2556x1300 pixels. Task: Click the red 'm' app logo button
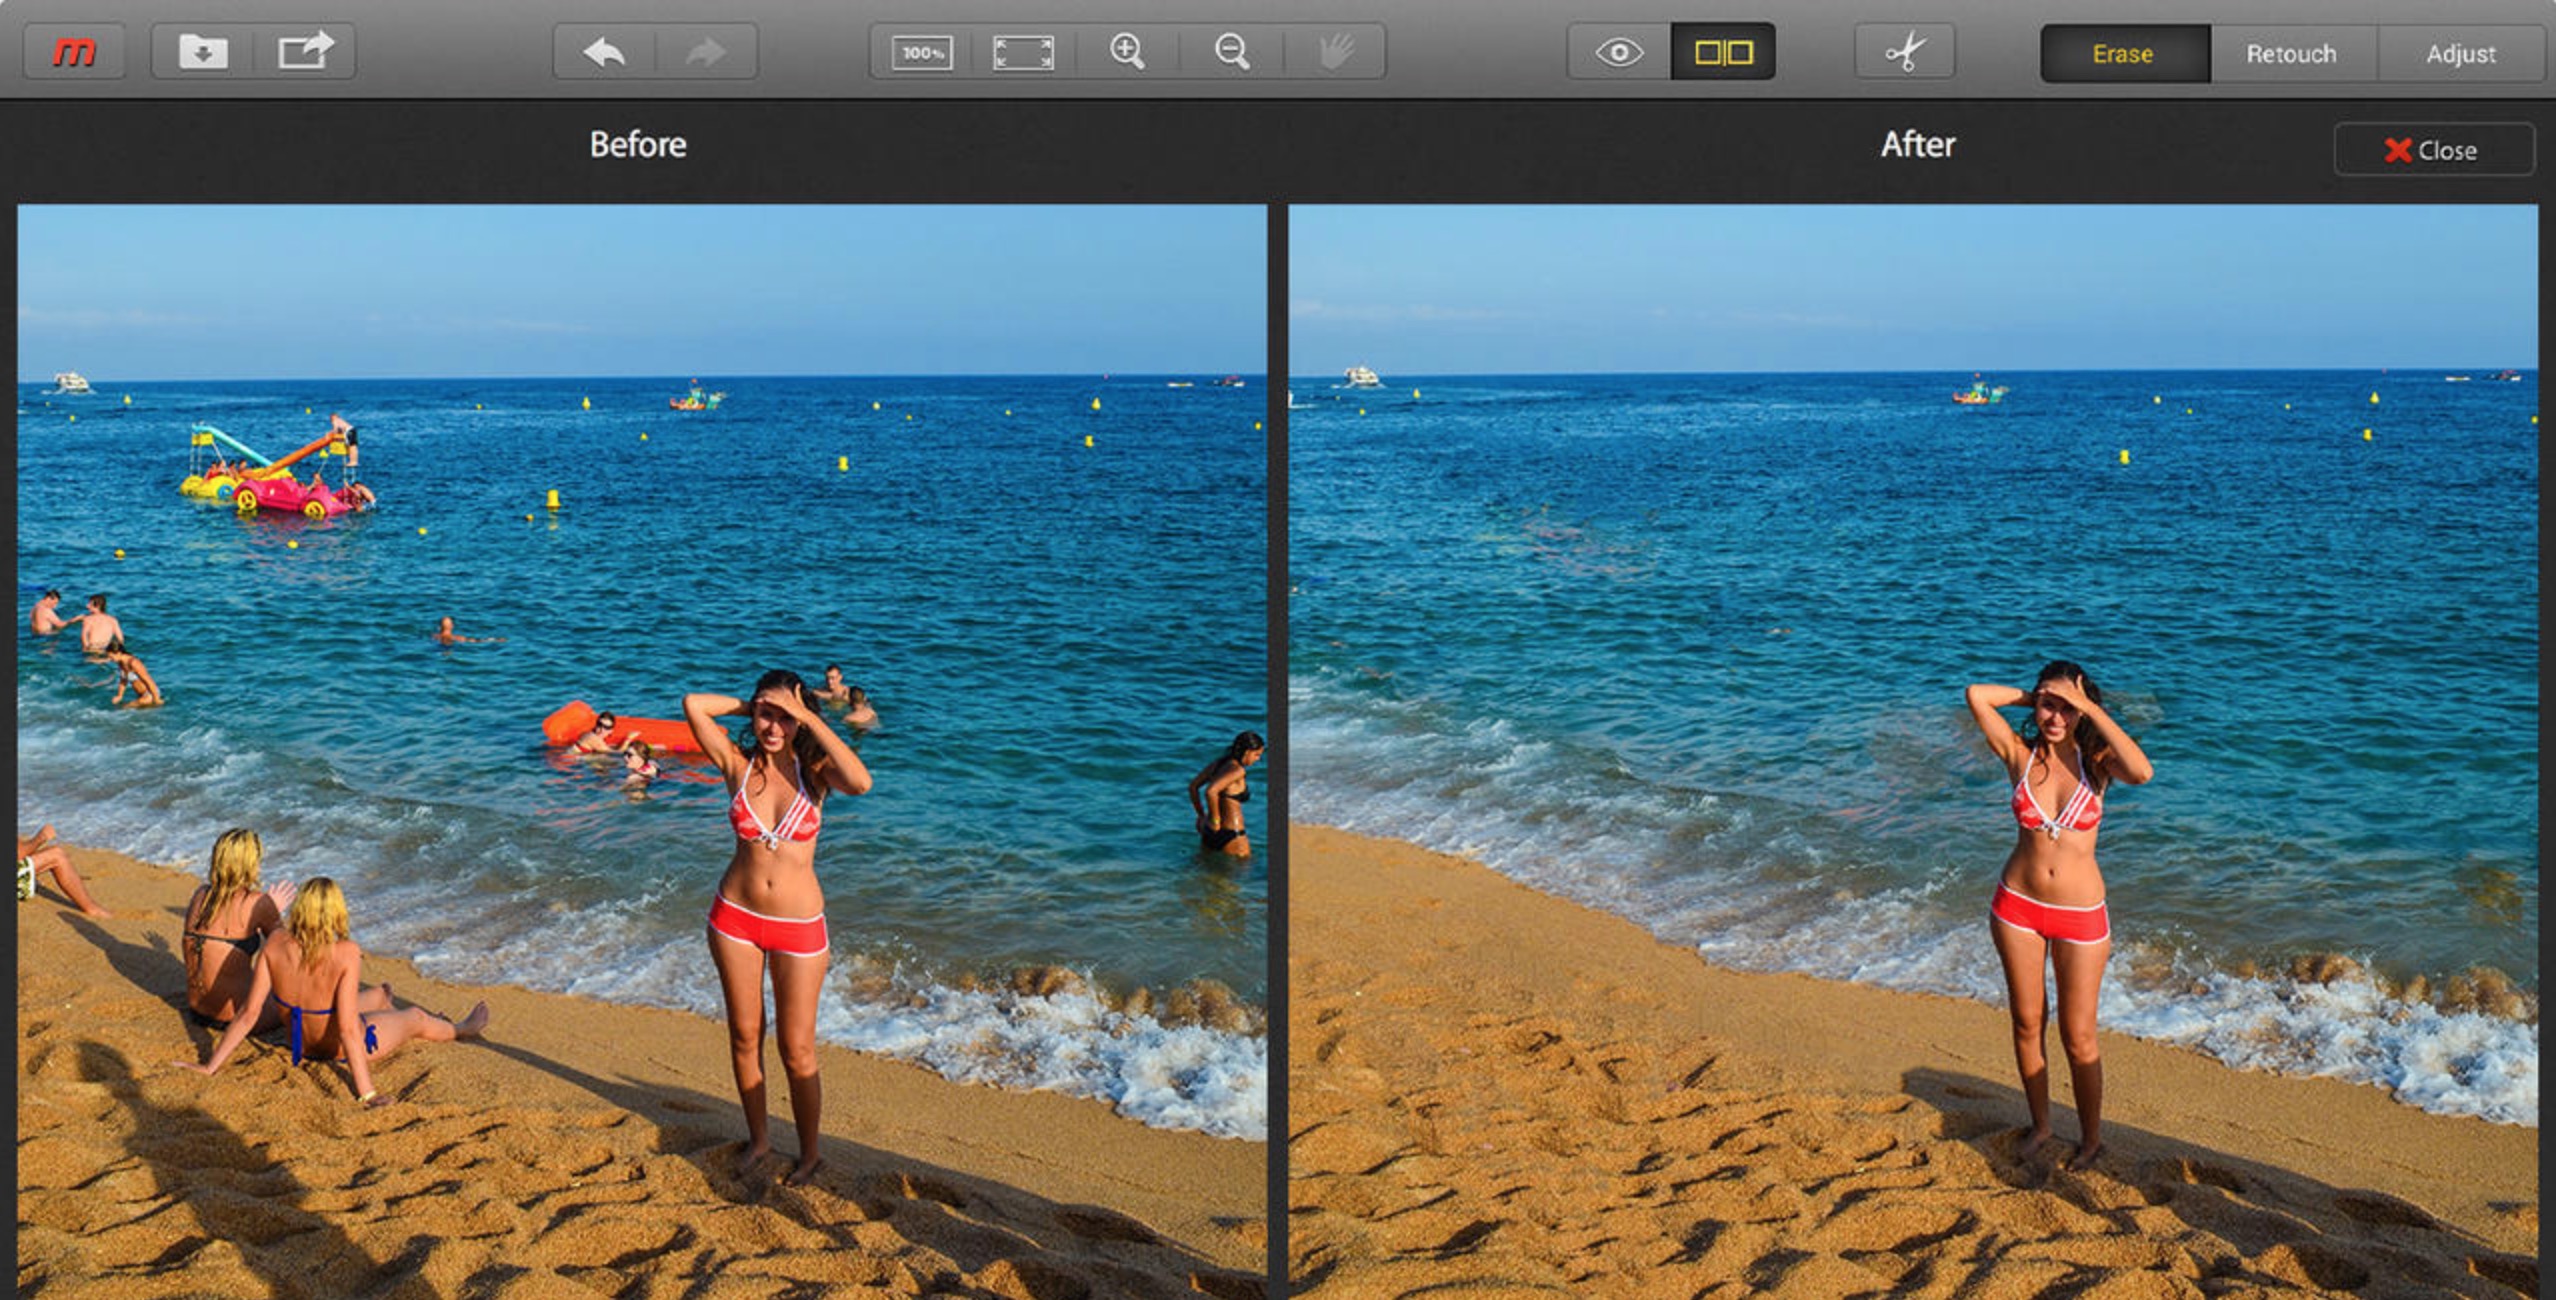click(x=74, y=52)
